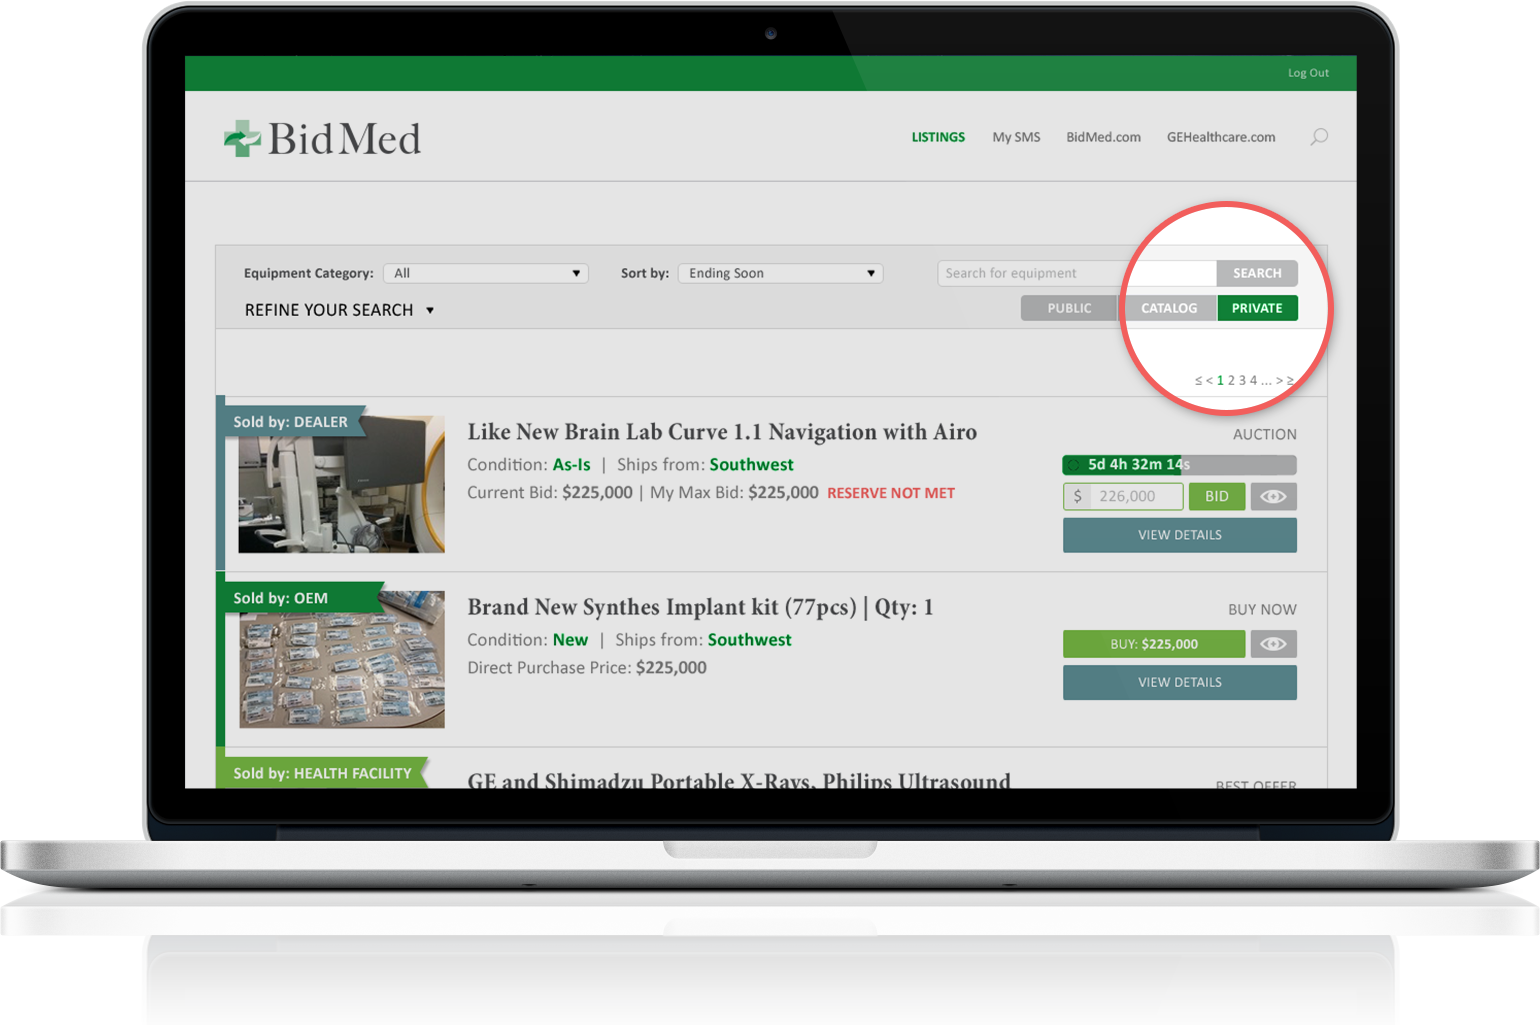The image size is (1540, 1025).
Task: Switch to the CATALOG listings tab
Action: (x=1168, y=308)
